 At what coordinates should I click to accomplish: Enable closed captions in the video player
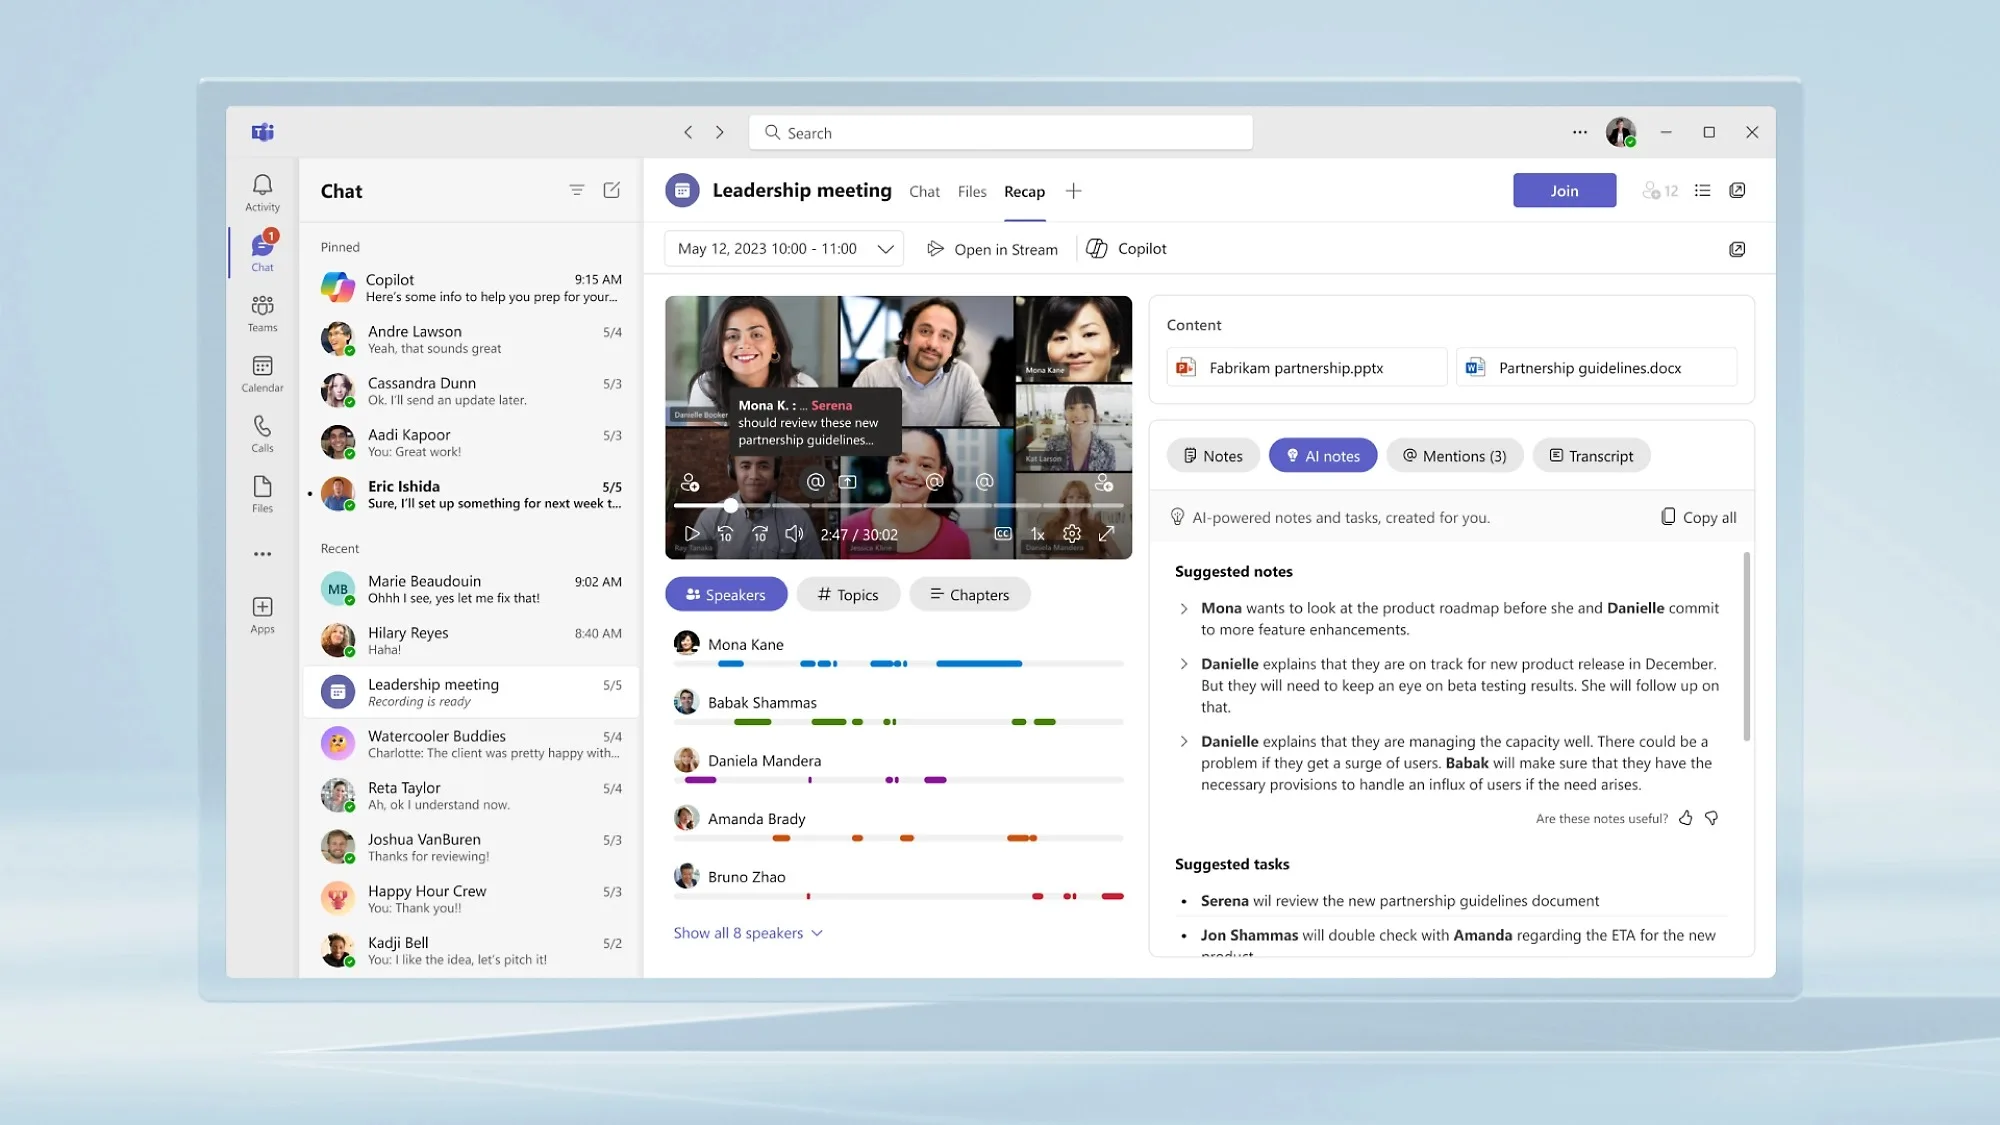pyautogui.click(x=1001, y=534)
